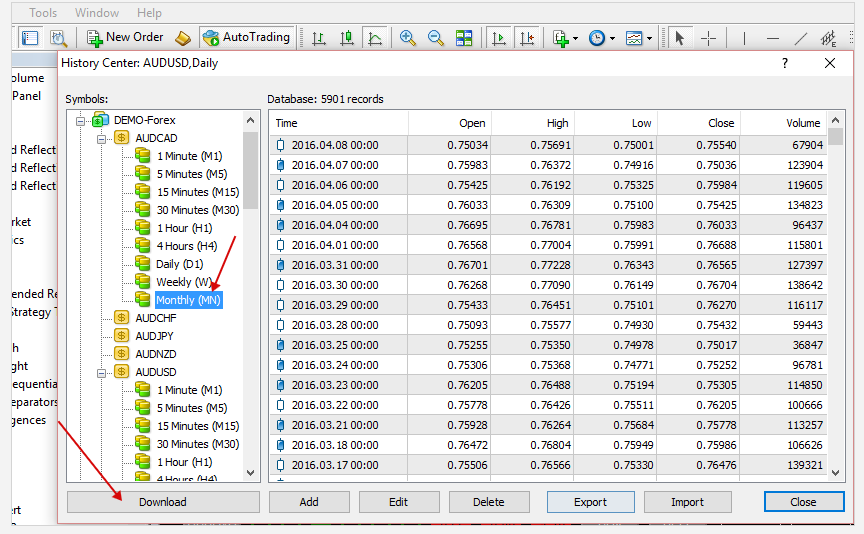This screenshot has width=864, height=534.
Task: Click the zoom out magnifier icon
Action: tap(436, 38)
